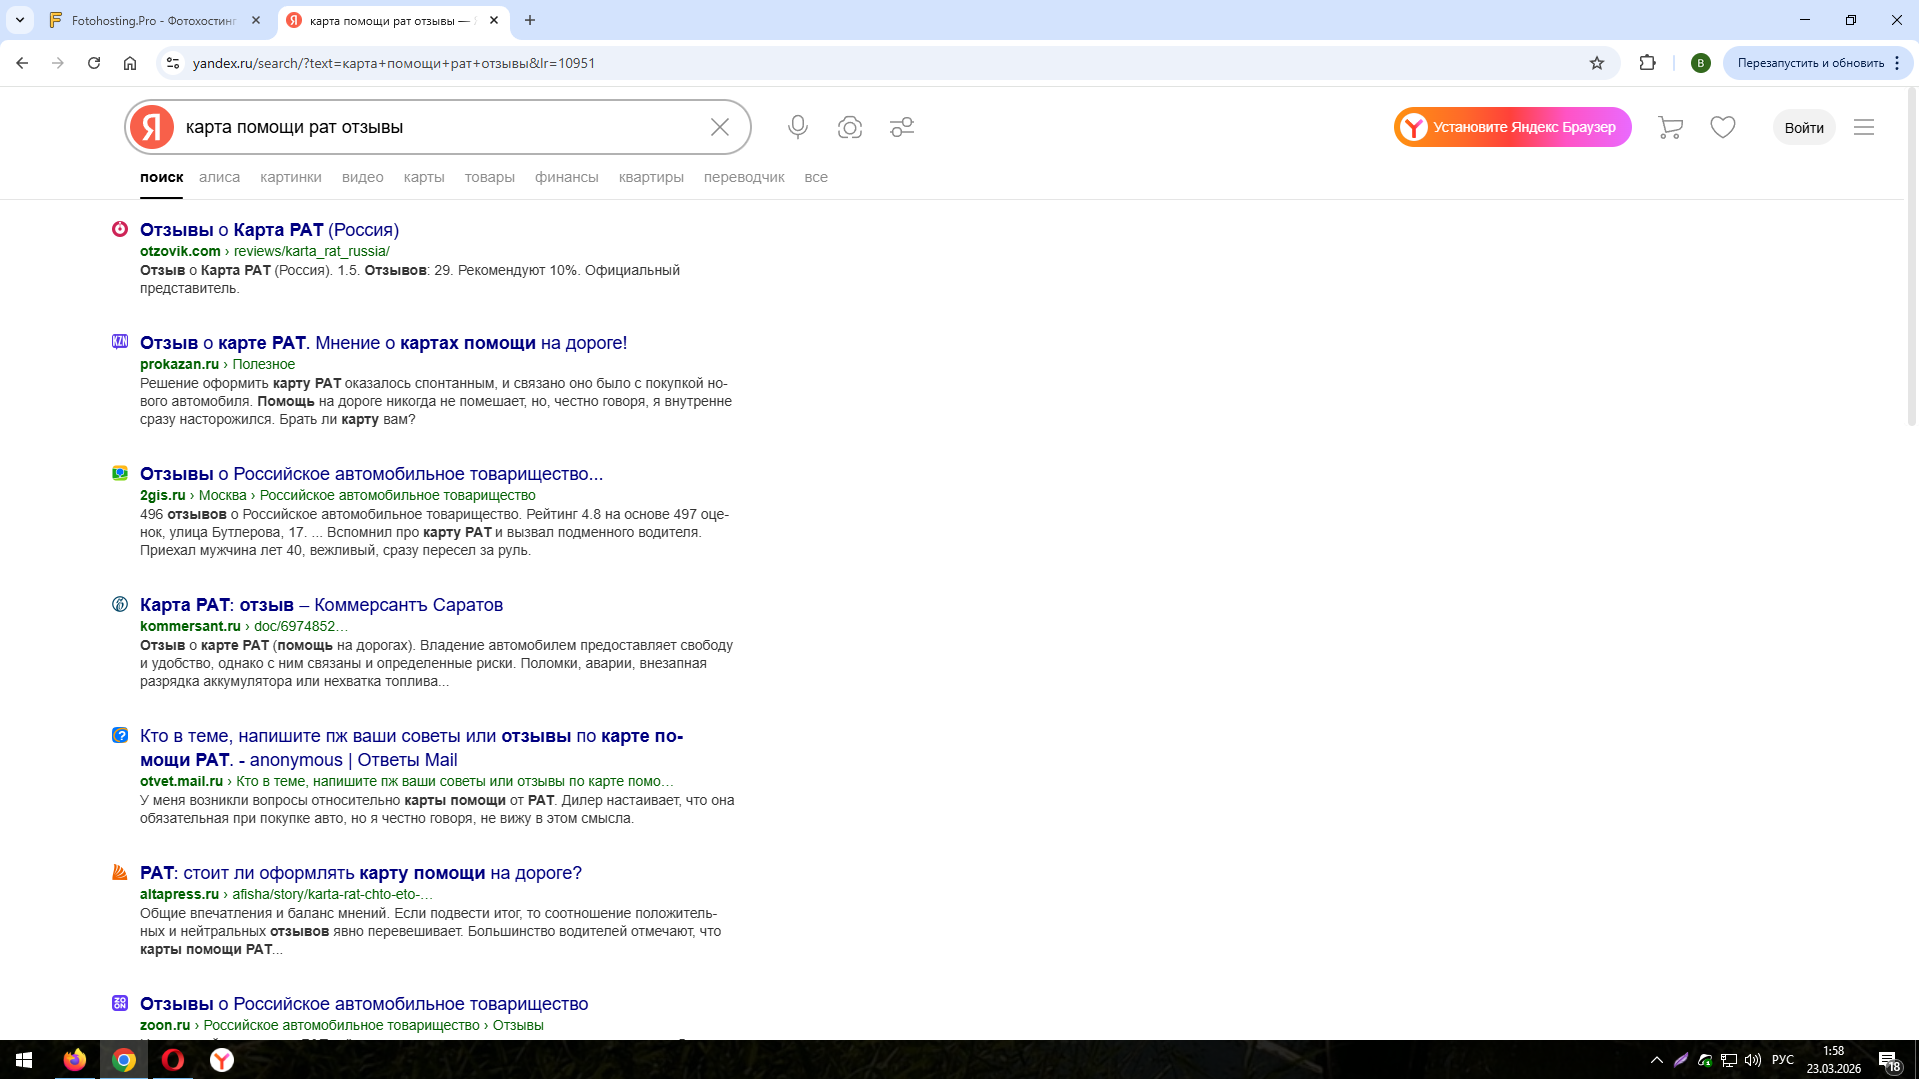Clear the search query with the X icon
Screen dimensions: 1919x1079
[720, 127]
